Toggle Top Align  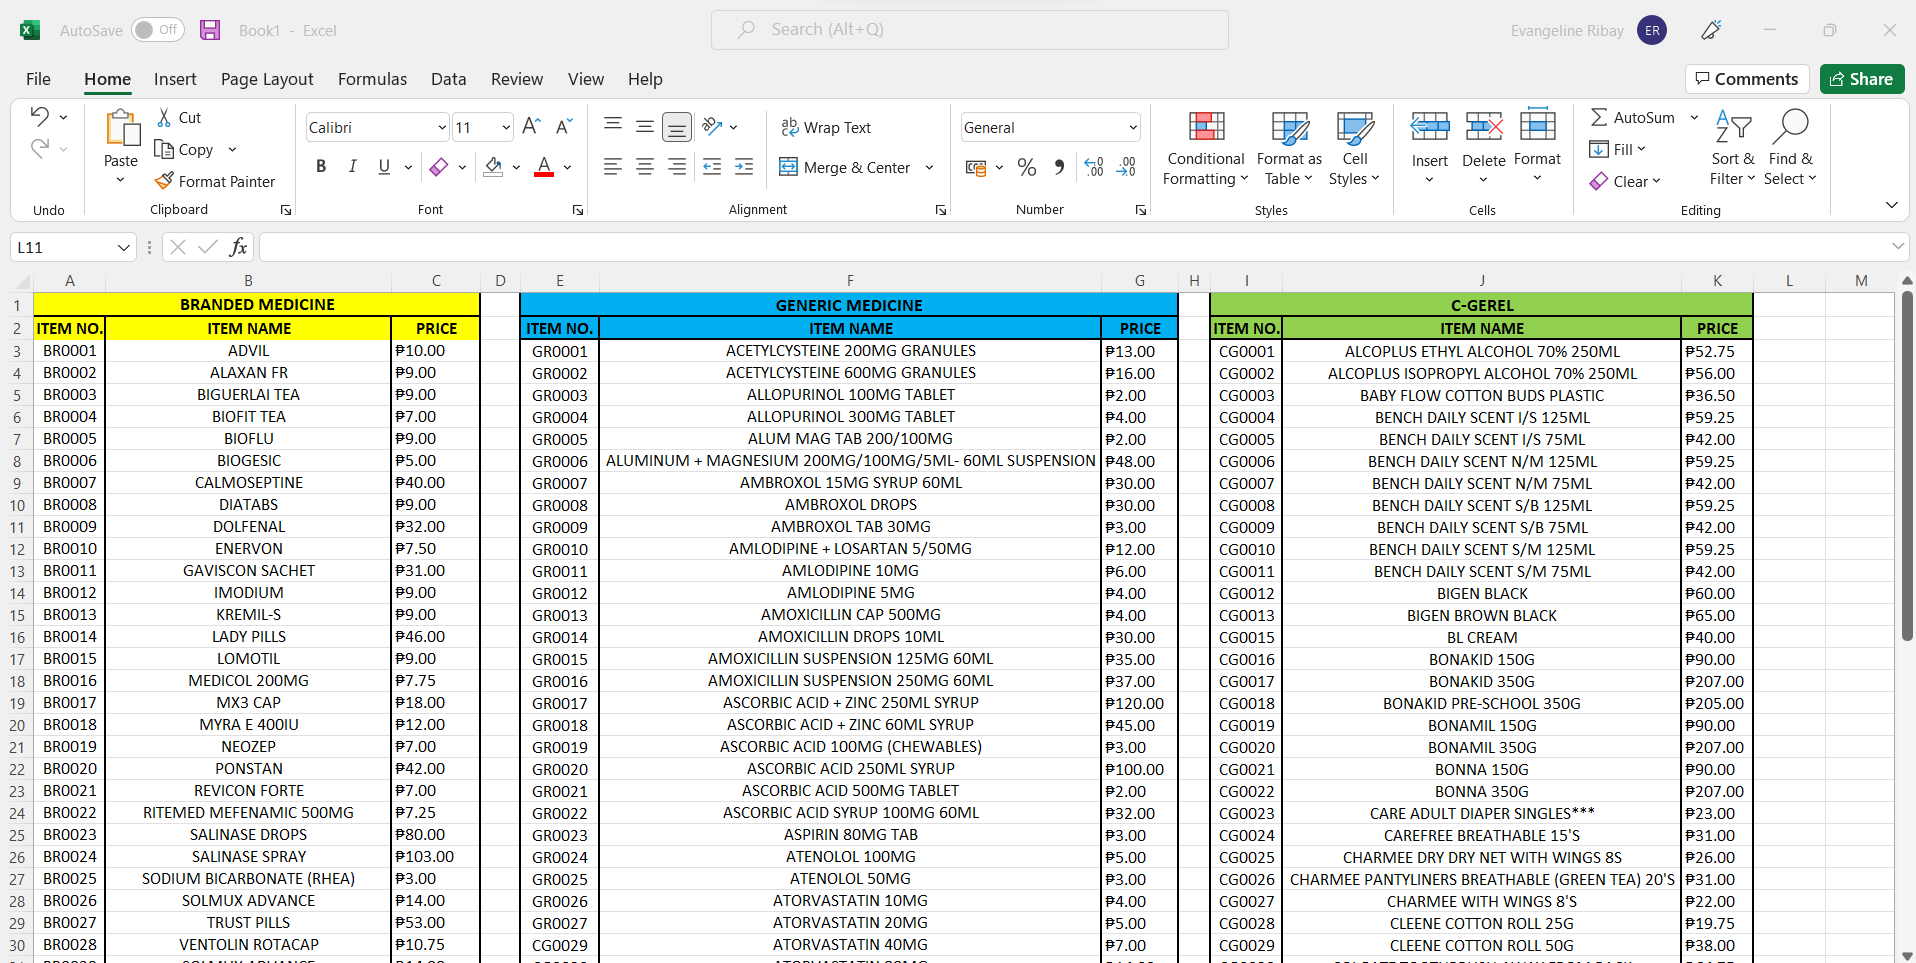click(613, 126)
